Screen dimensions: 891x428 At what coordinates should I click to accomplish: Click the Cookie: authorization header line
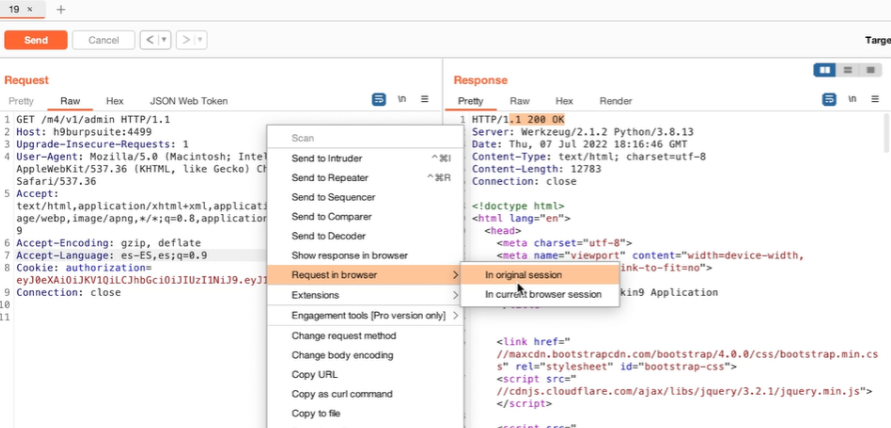(84, 268)
